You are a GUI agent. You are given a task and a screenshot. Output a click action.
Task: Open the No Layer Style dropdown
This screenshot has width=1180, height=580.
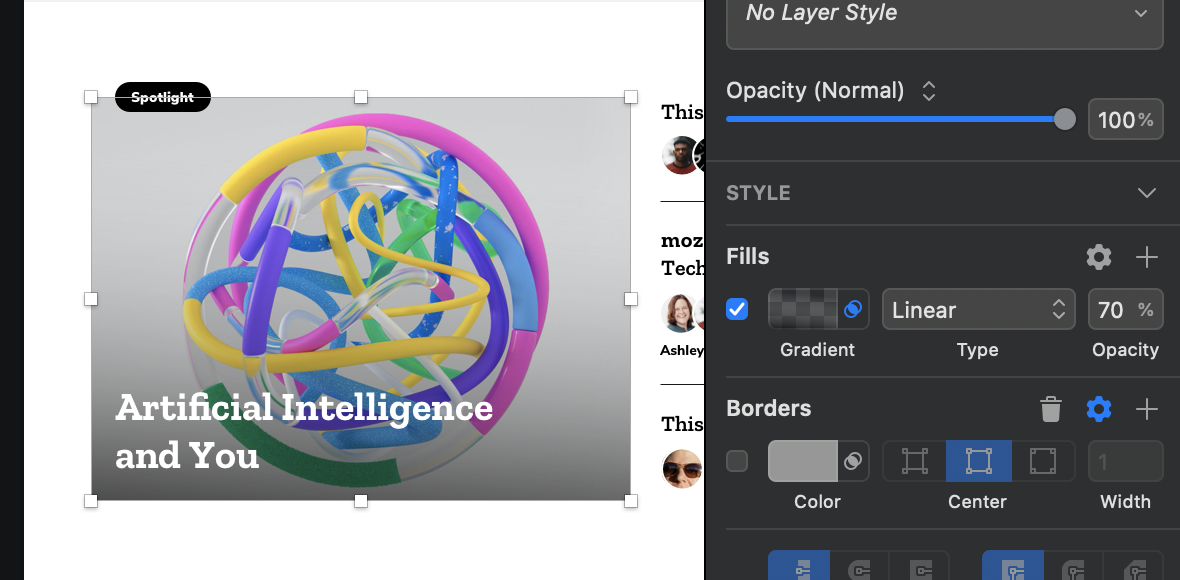944,15
